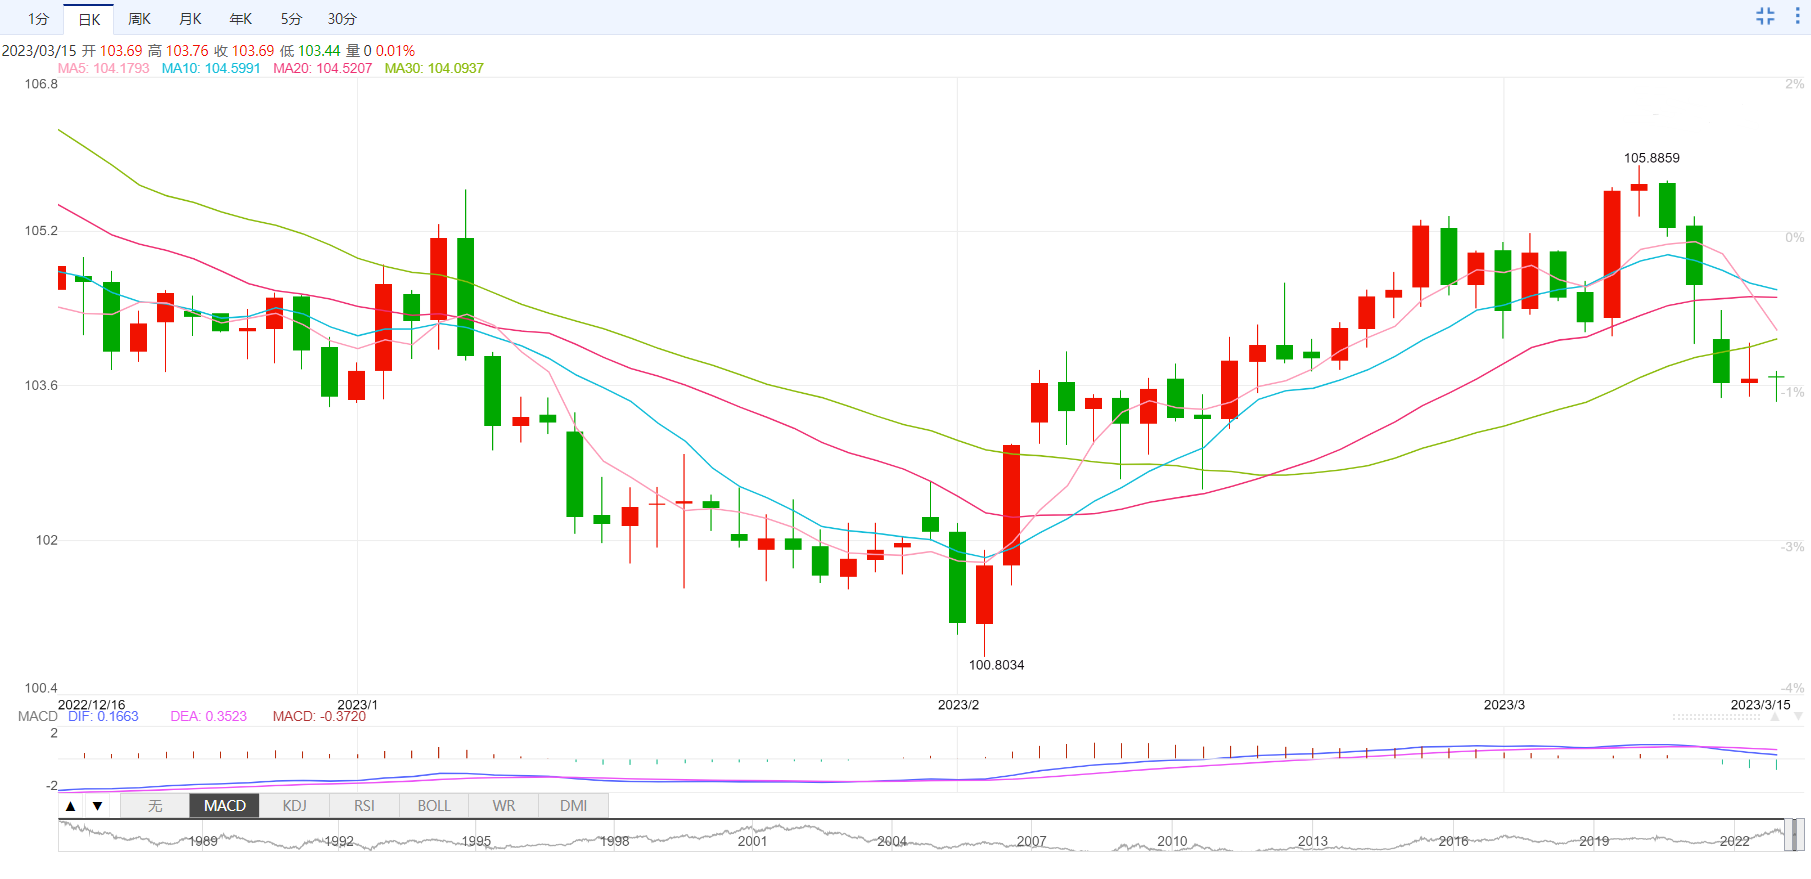Select the RSI indicator option
Image resolution: width=1811 pixels, height=879 pixels.
[x=364, y=806]
